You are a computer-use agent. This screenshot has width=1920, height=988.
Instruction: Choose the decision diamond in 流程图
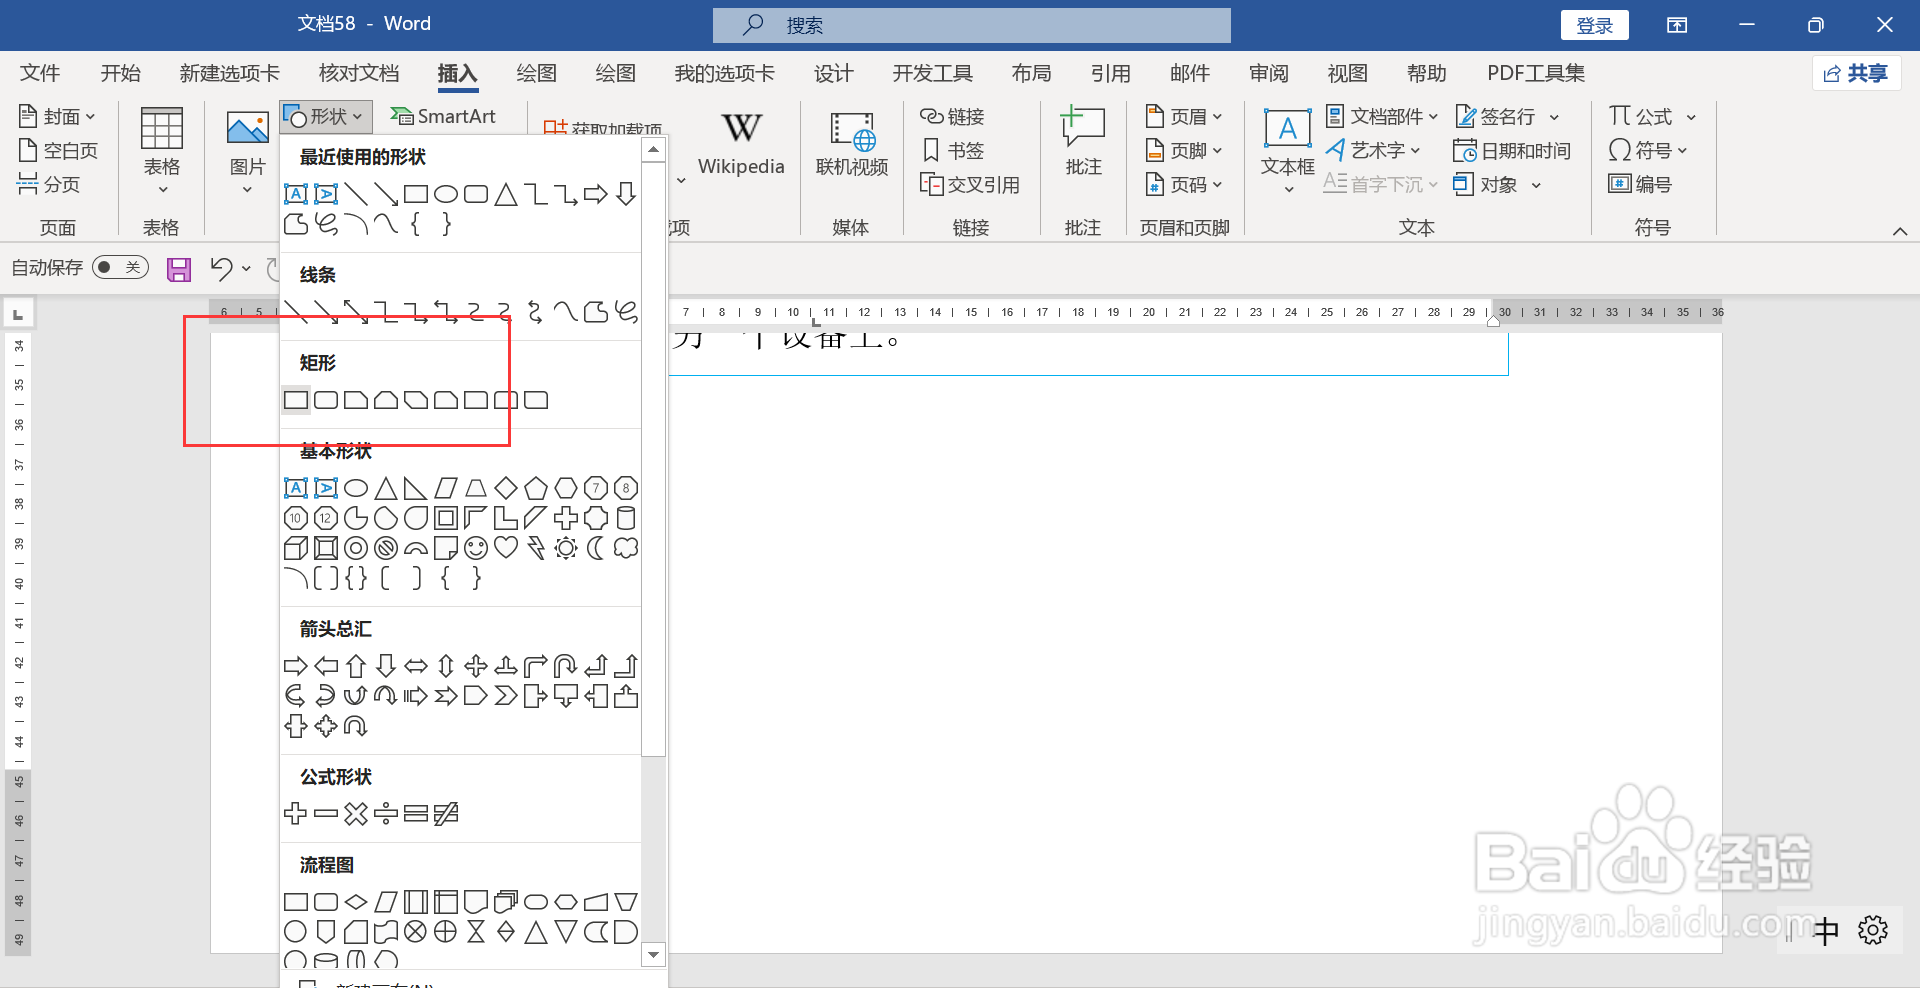(x=356, y=902)
